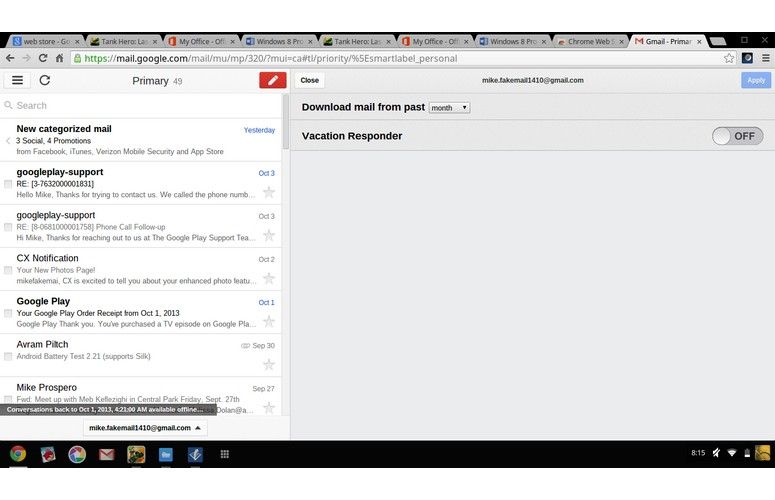Check the Phone Call Follow-up email box
The height and width of the screenshot is (500, 775).
pos(8,227)
